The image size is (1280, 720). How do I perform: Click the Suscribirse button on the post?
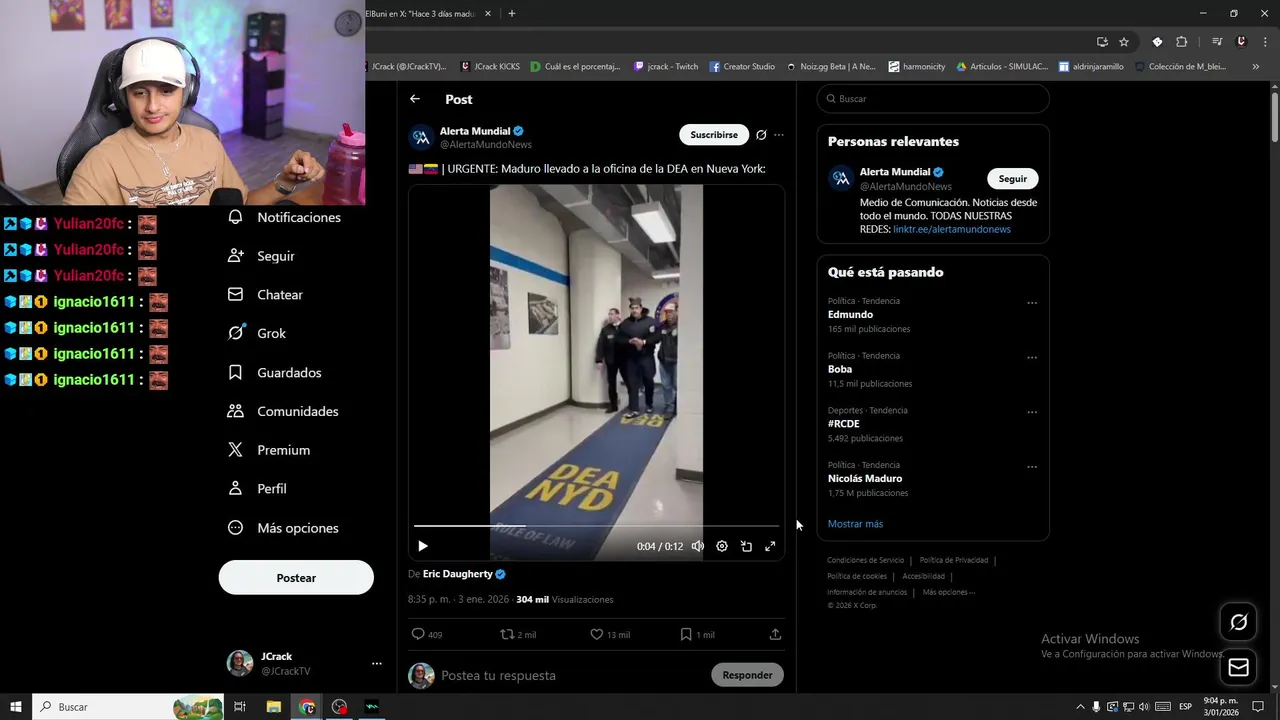tap(714, 135)
